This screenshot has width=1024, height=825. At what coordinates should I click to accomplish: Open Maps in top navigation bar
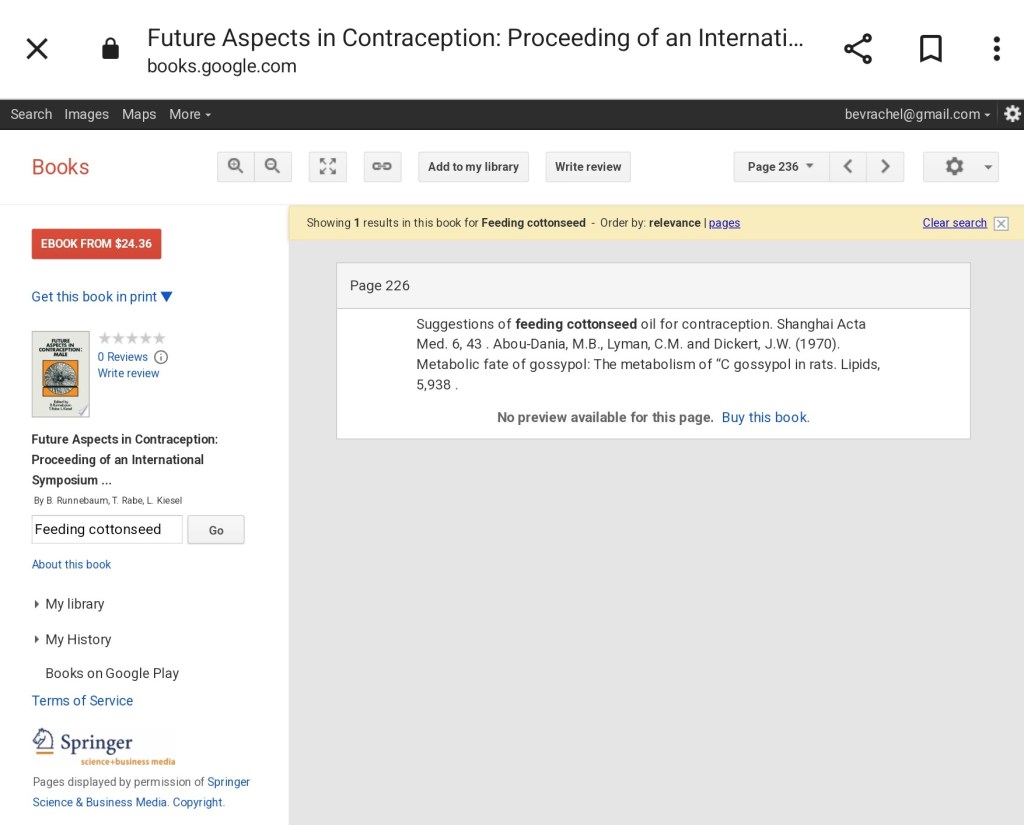pos(139,114)
